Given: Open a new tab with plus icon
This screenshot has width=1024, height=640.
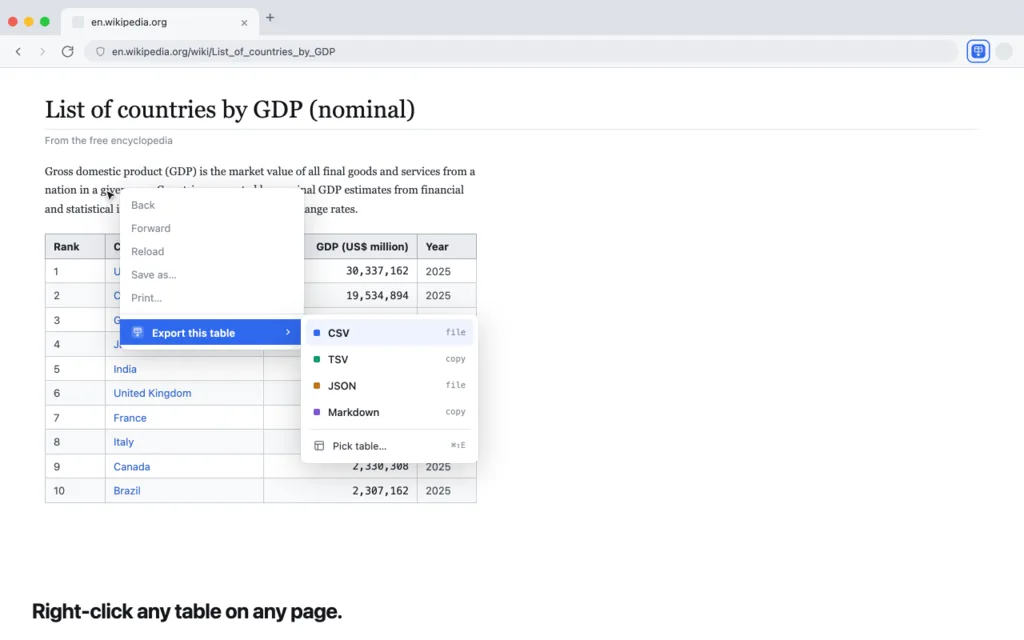Looking at the screenshot, I should tap(270, 18).
